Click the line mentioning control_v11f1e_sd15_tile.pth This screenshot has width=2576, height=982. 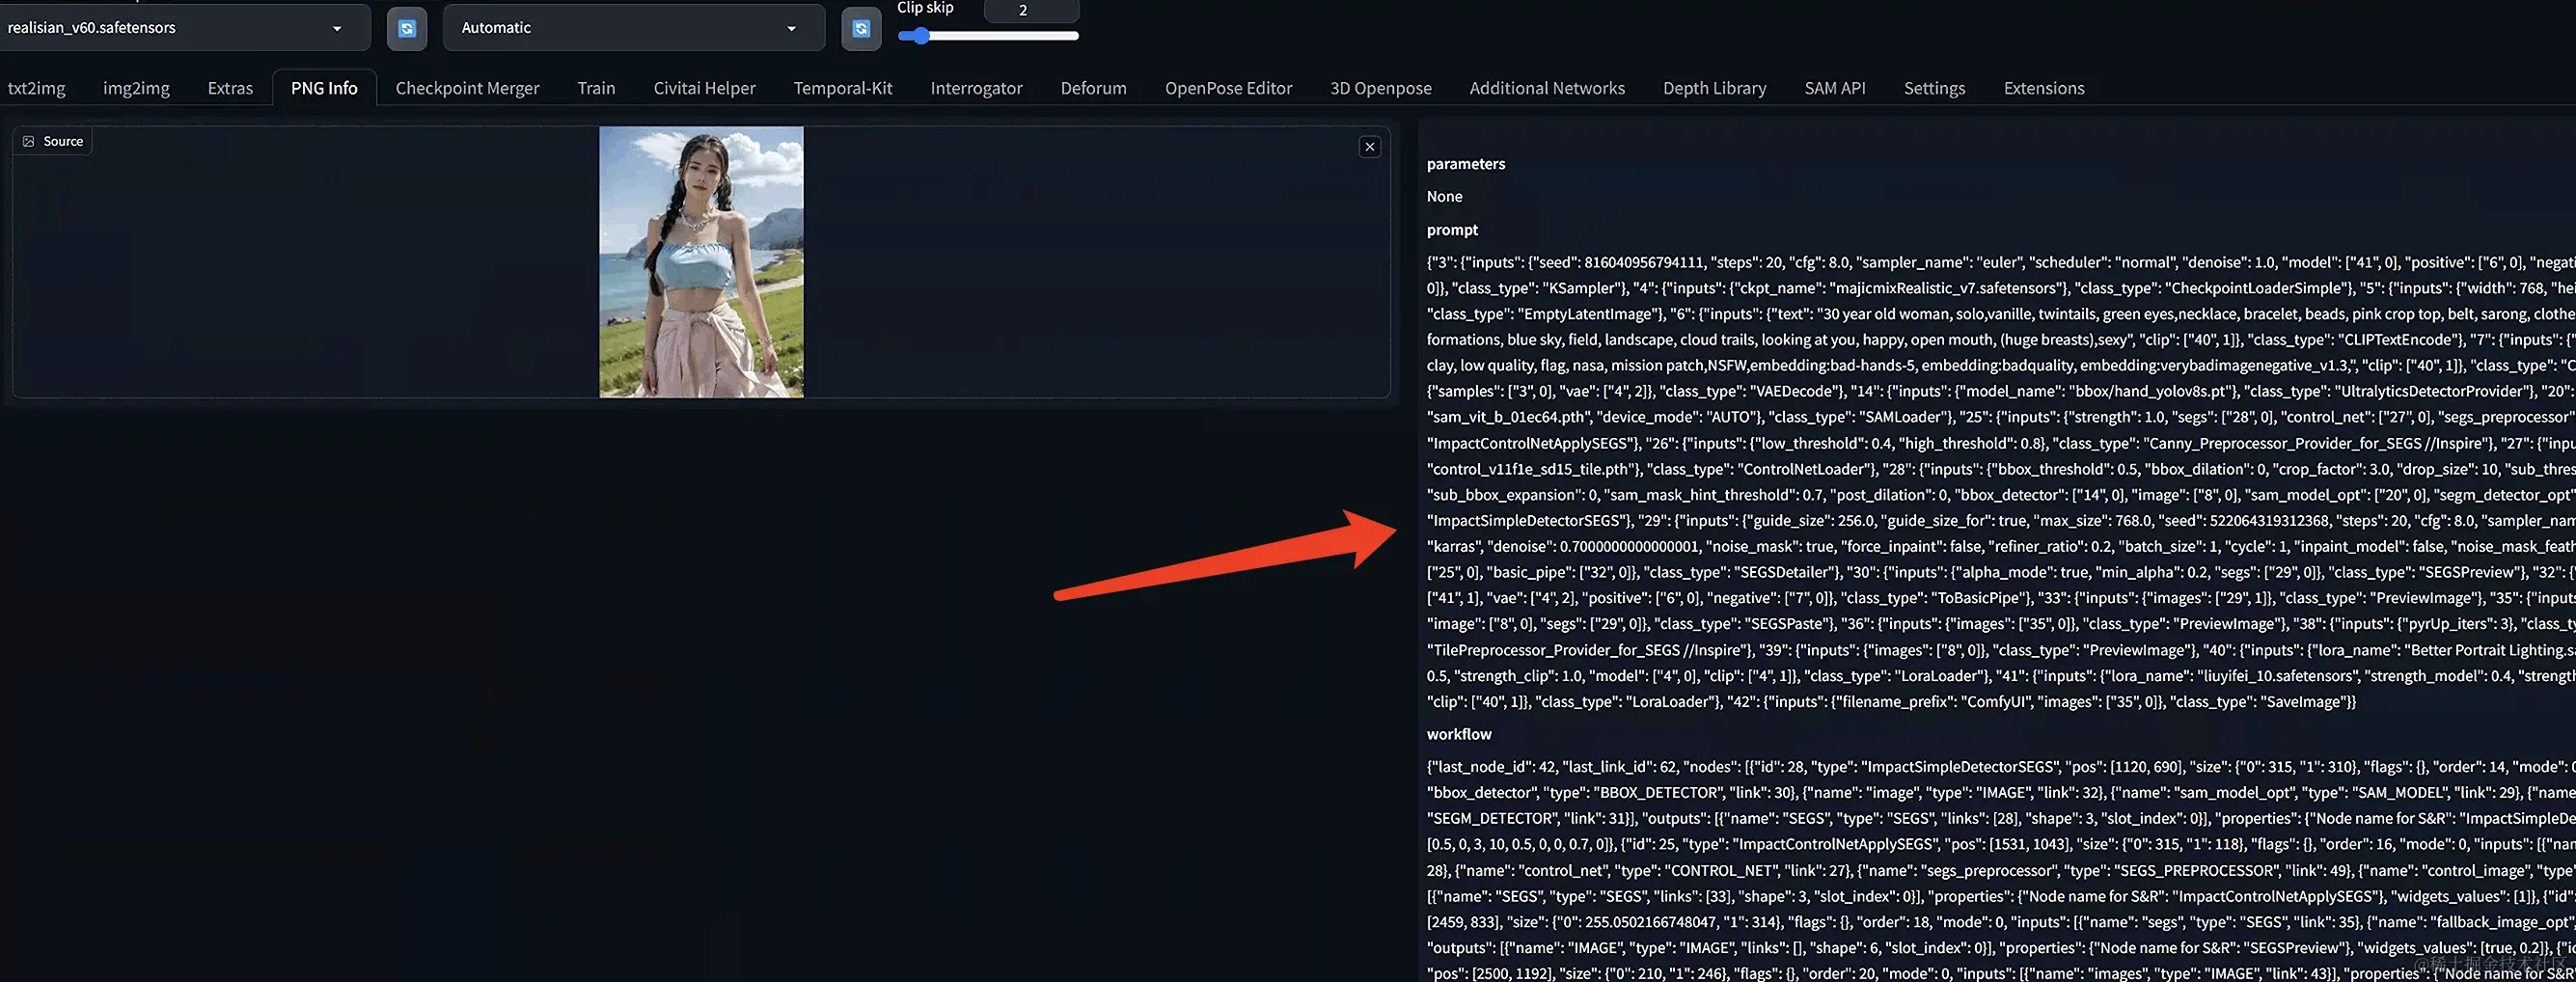tap(2000, 469)
